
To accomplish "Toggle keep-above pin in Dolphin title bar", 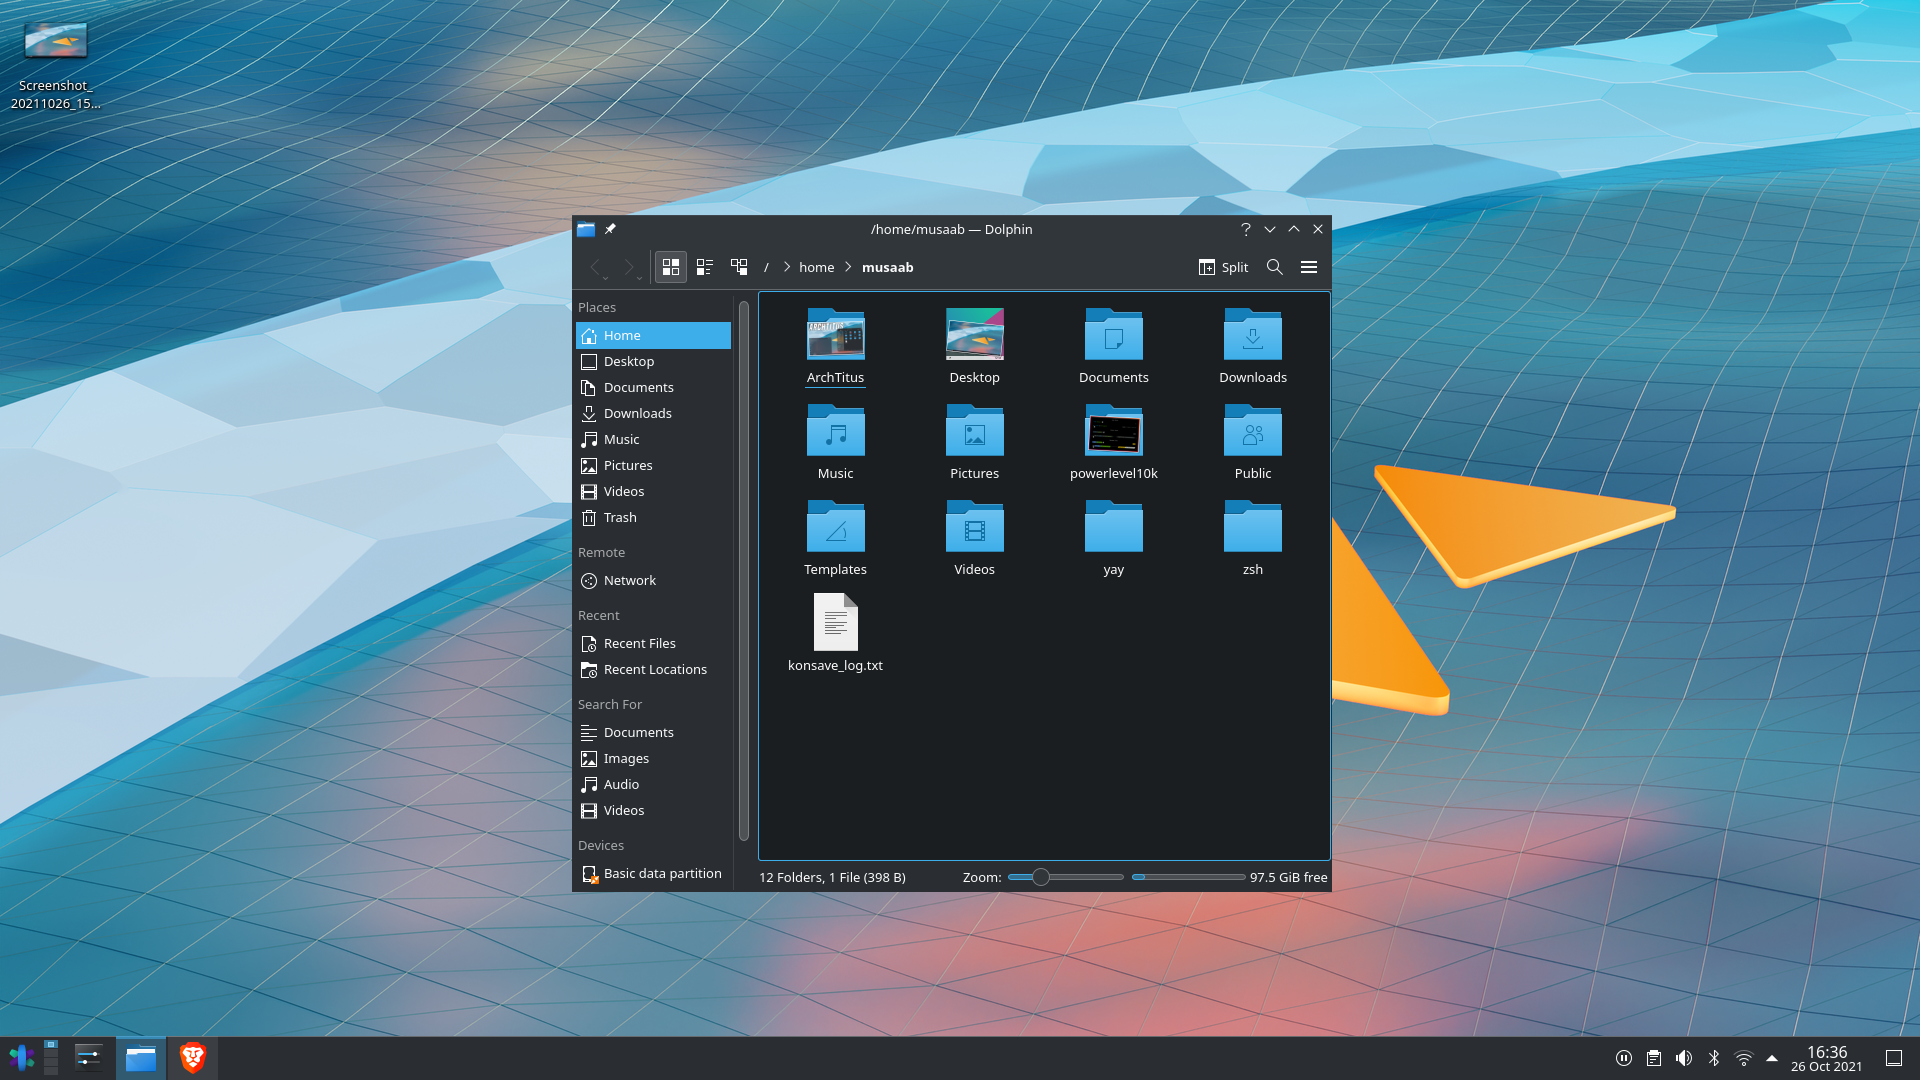I will tap(610, 229).
